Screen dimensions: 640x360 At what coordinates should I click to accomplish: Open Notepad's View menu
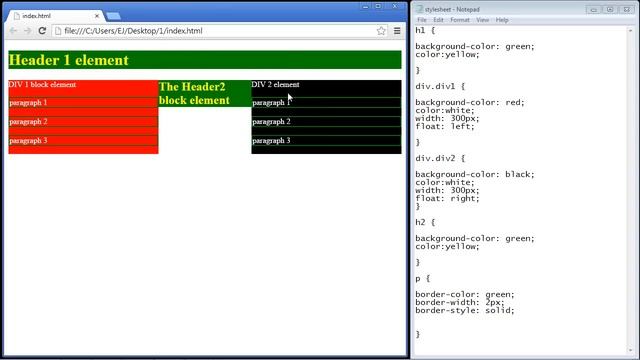coord(482,20)
